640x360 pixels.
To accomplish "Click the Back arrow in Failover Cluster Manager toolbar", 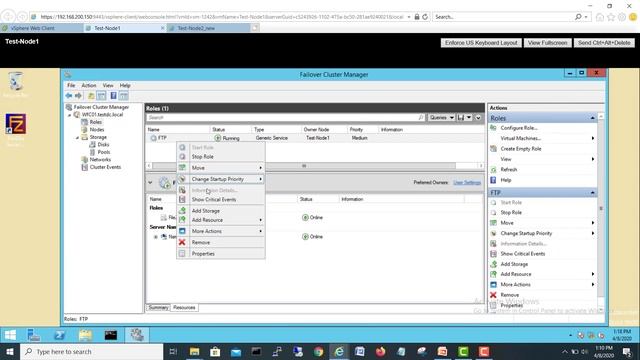I will [x=69, y=96].
